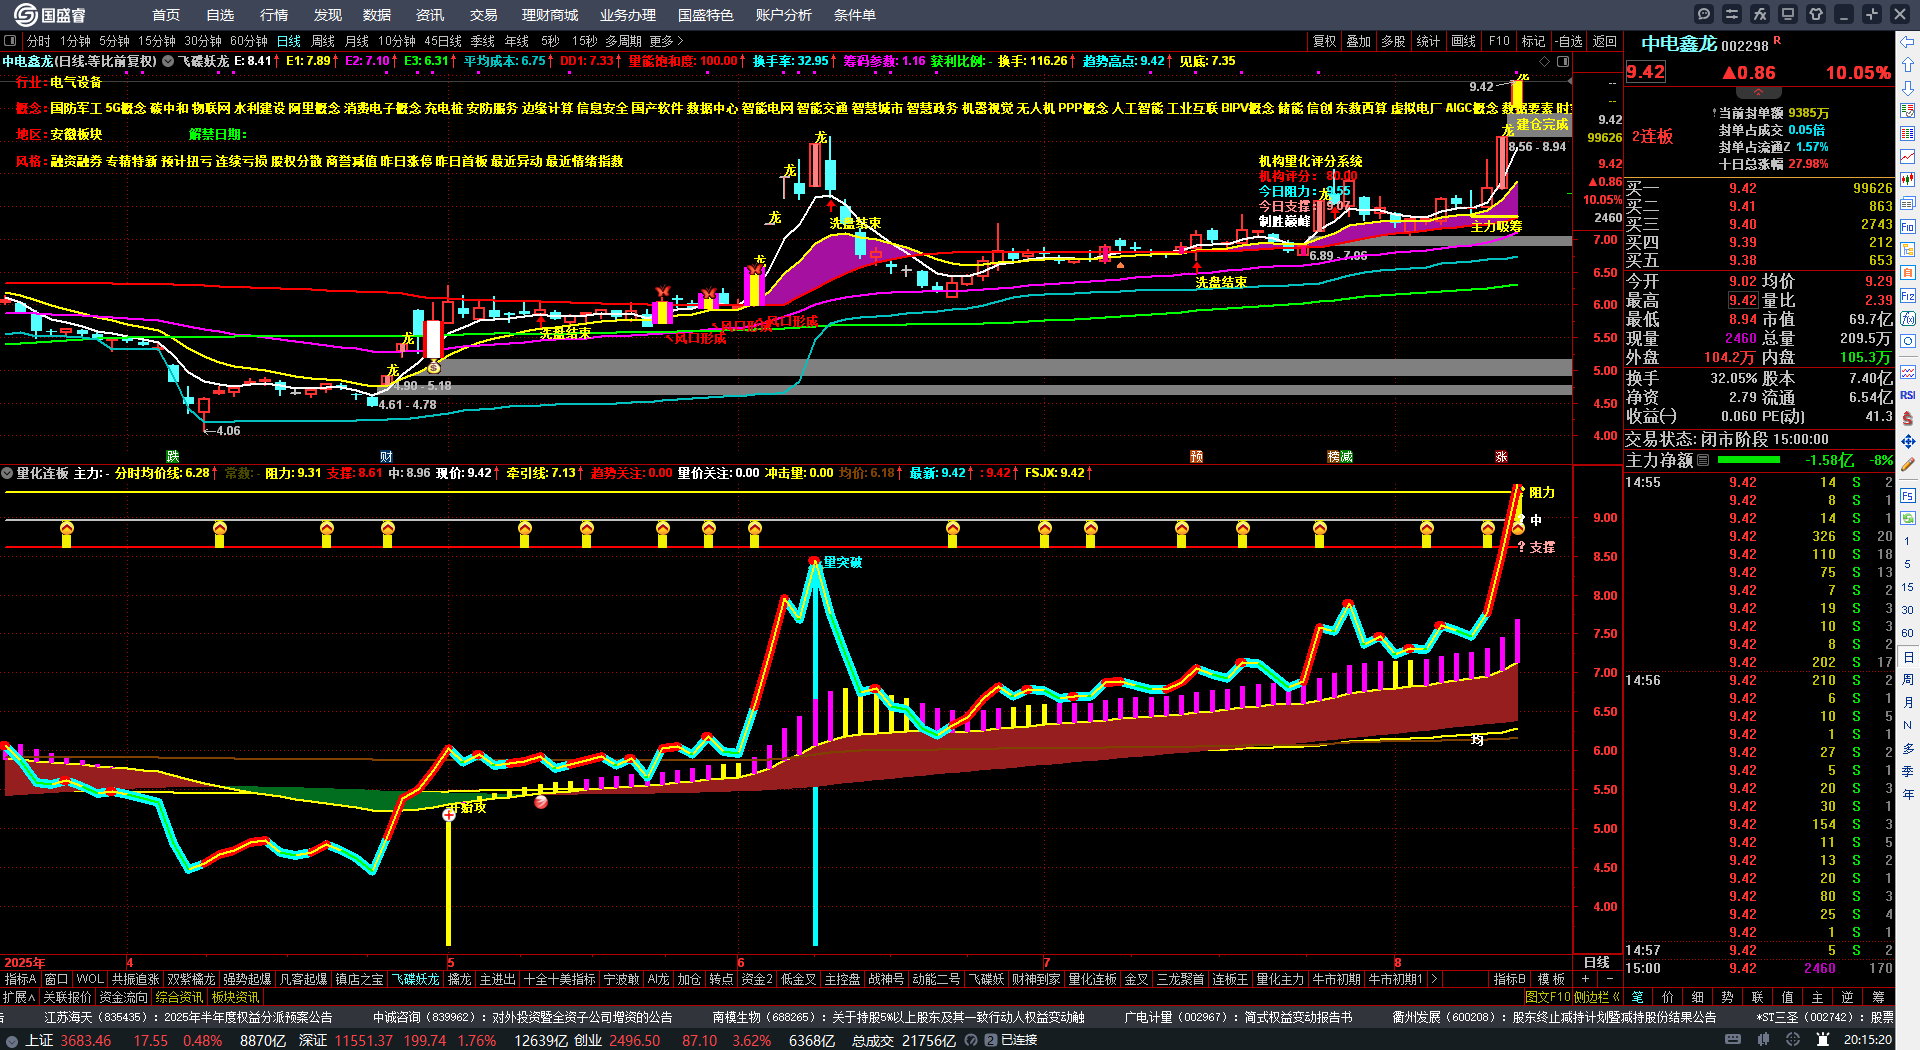Image resolution: width=1920 pixels, height=1050 pixels.
Task: Click the F10 icon in right sidebar
Action: (1908, 226)
